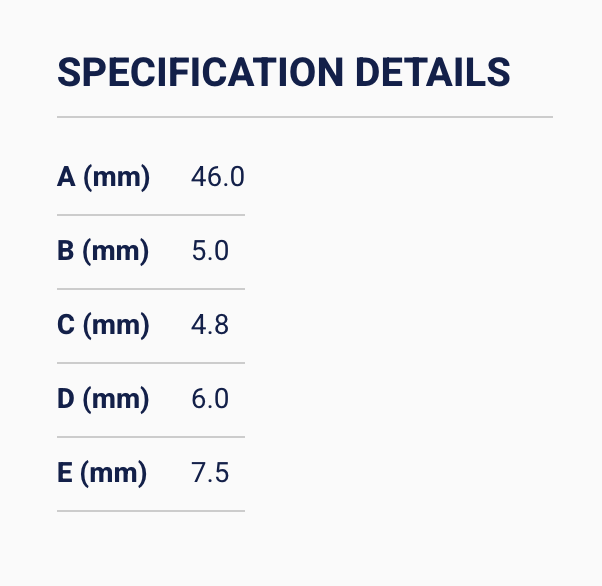
Task: Click the (mm) unit beside letter A
Action: 116,178
